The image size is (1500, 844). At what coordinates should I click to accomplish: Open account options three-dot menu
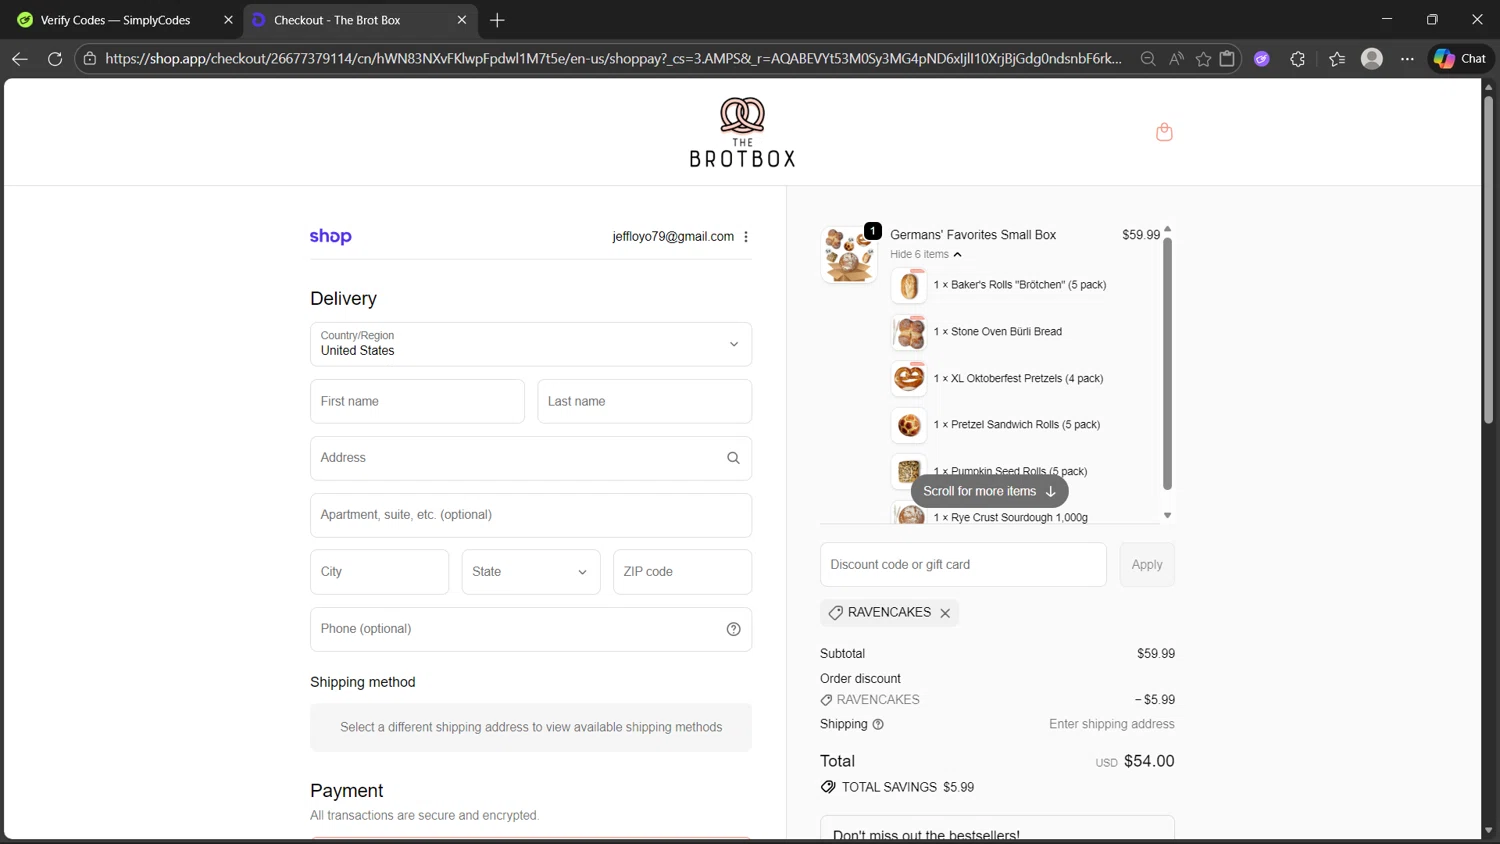coord(746,237)
